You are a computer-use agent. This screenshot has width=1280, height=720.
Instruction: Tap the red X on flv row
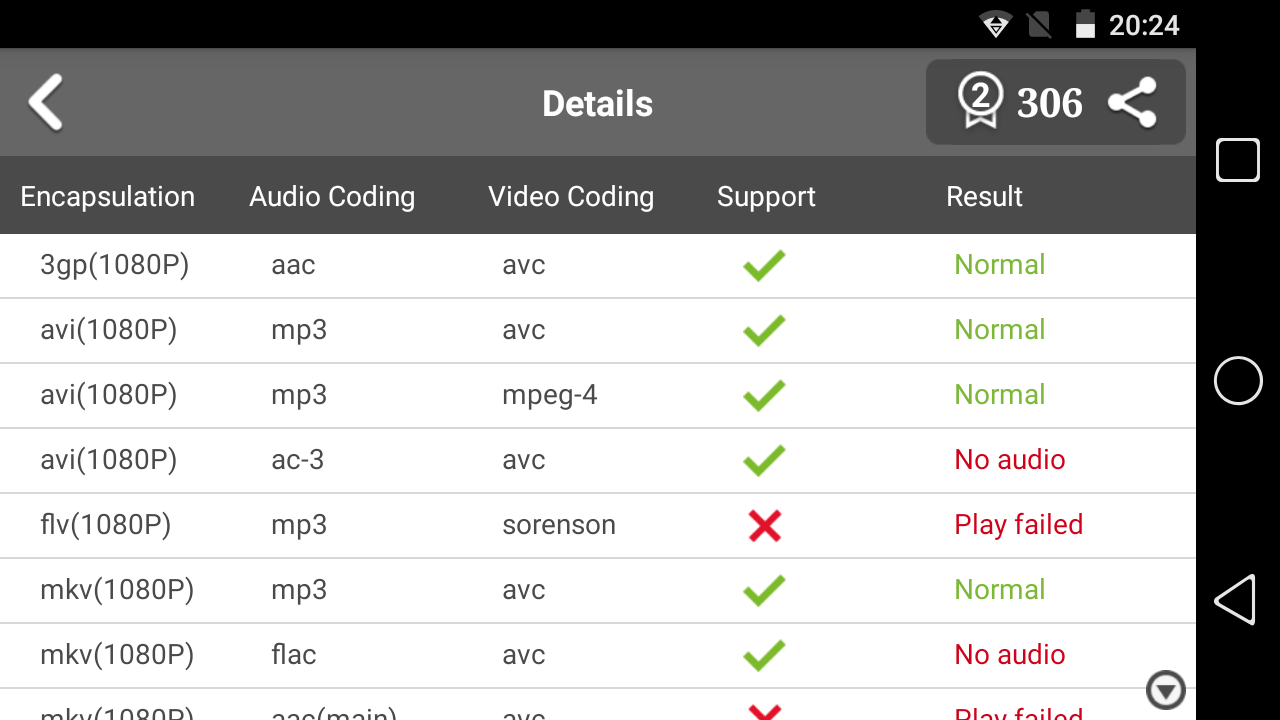(764, 525)
